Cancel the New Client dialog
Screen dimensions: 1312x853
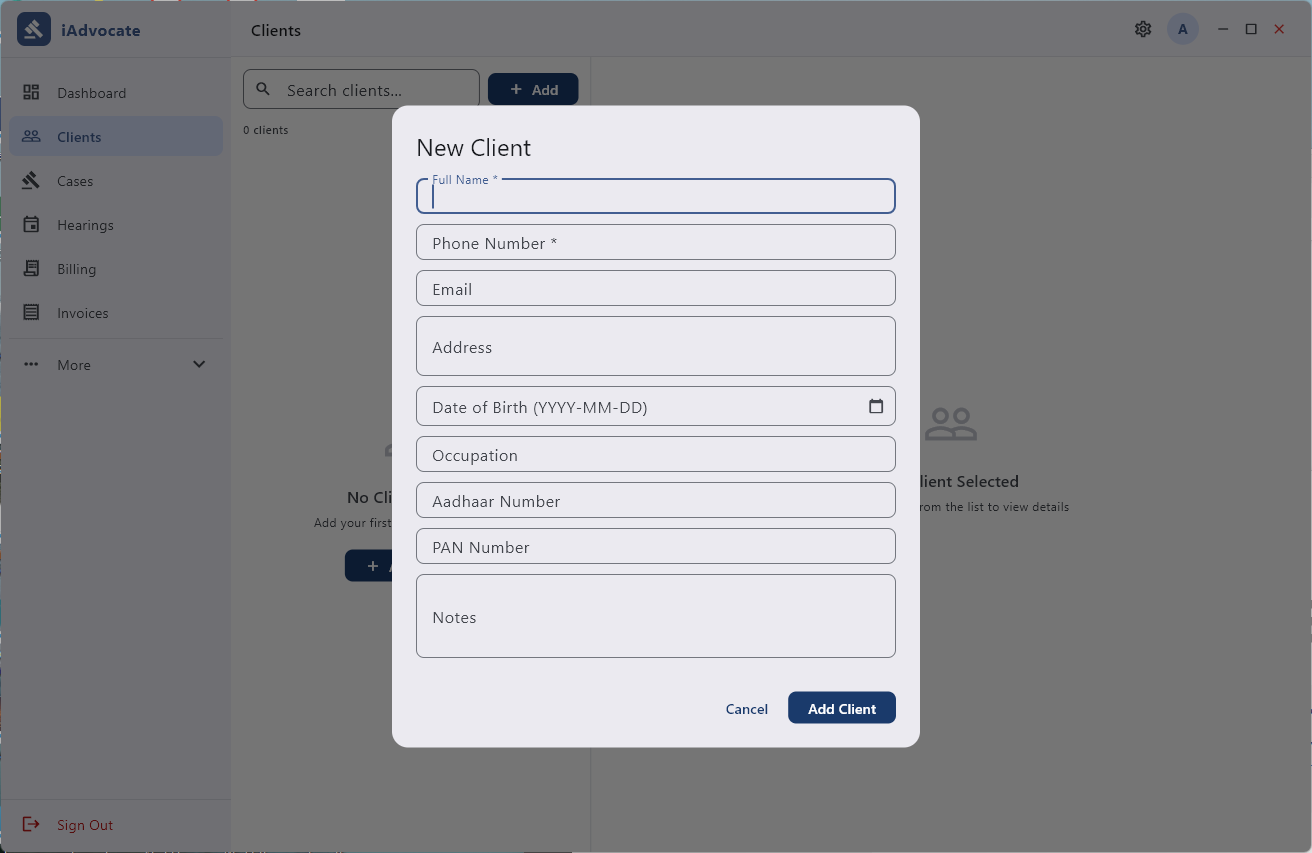(x=747, y=708)
